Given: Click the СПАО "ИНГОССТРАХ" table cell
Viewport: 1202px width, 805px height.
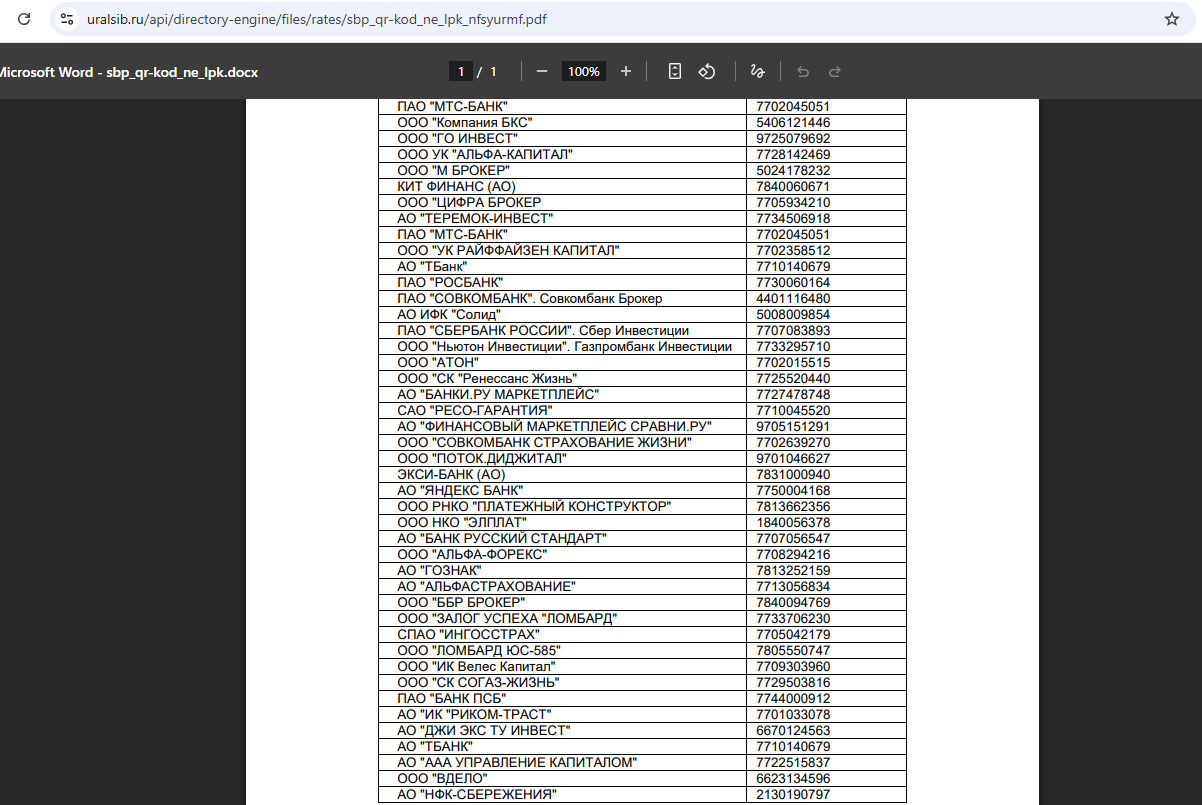Looking at the screenshot, I should [468, 635].
